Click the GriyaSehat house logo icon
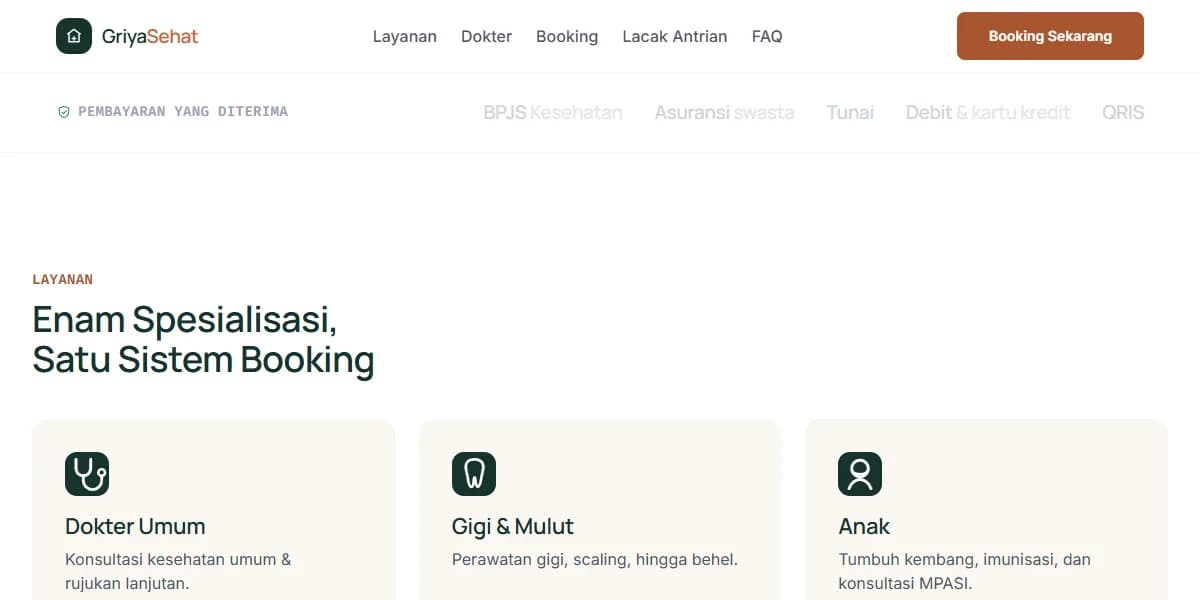The width and height of the screenshot is (1200, 600). point(74,36)
